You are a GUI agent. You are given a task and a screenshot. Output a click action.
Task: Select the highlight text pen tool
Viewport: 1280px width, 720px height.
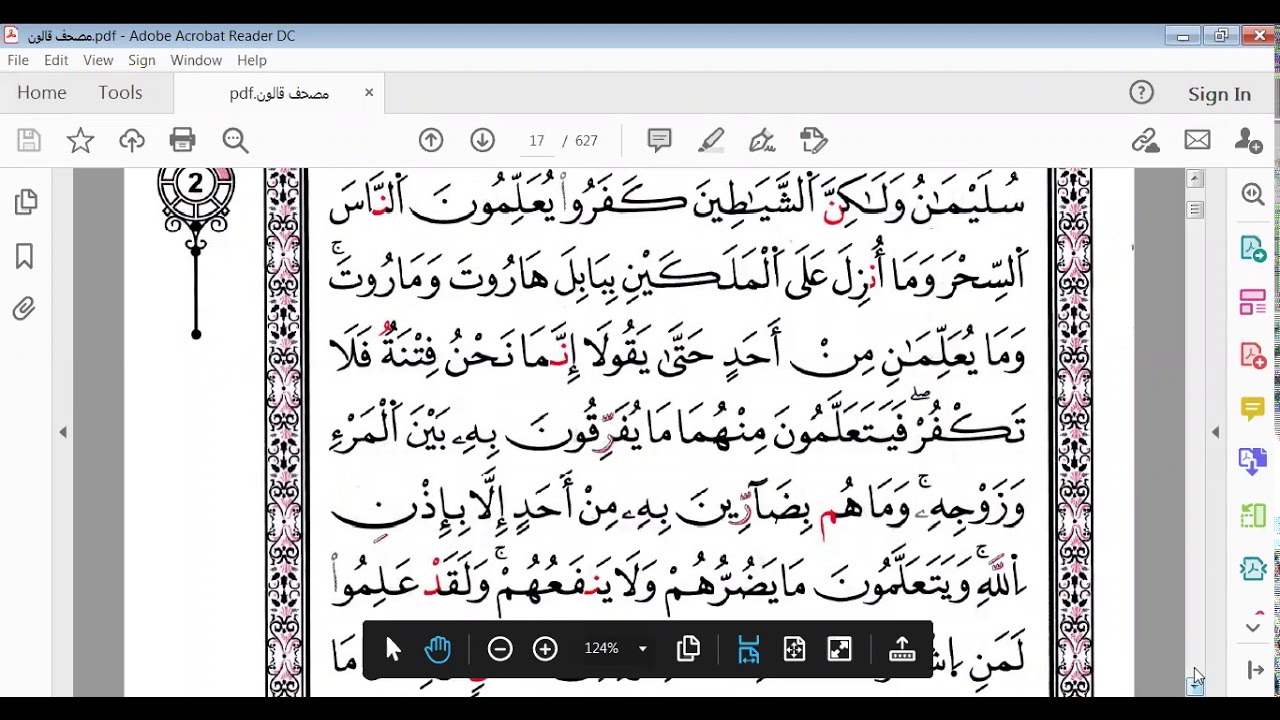[711, 141]
